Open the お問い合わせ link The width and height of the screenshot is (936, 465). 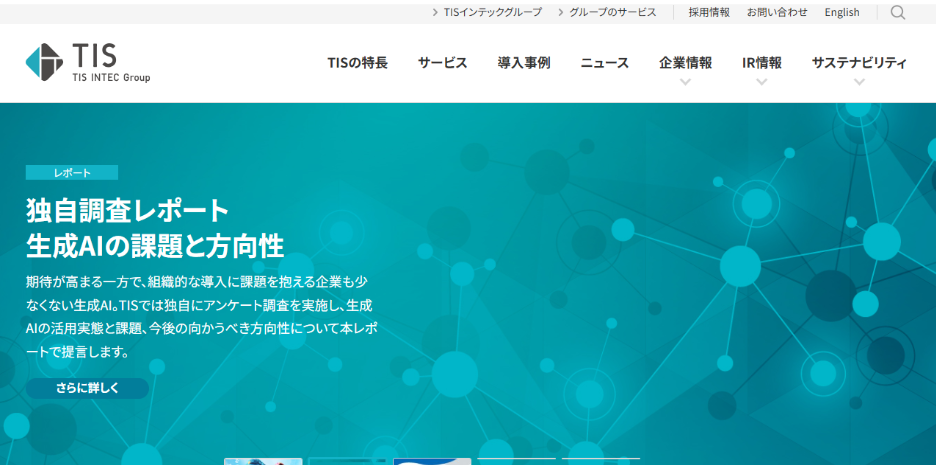(x=777, y=12)
